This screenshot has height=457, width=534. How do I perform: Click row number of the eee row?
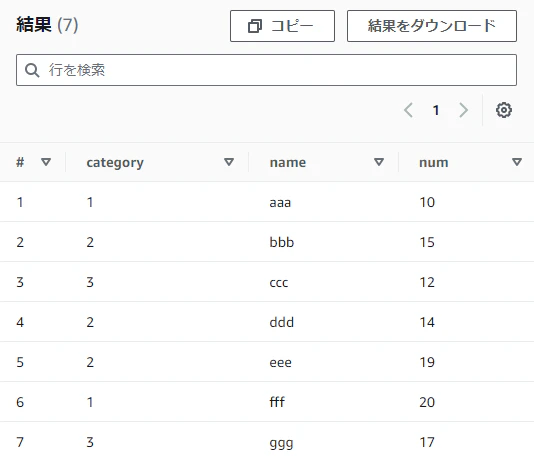tap(20, 362)
